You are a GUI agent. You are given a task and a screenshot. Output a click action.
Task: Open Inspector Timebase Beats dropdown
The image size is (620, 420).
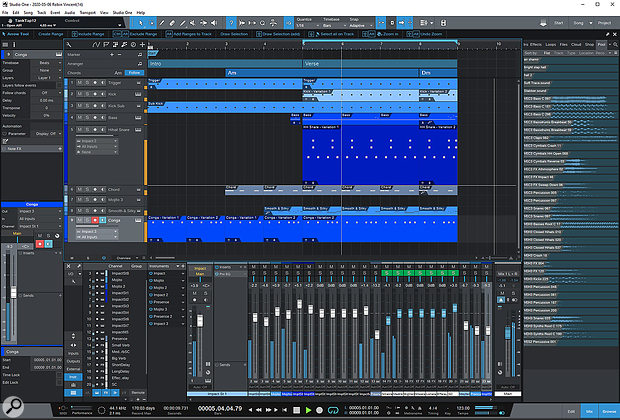pyautogui.click(x=46, y=63)
